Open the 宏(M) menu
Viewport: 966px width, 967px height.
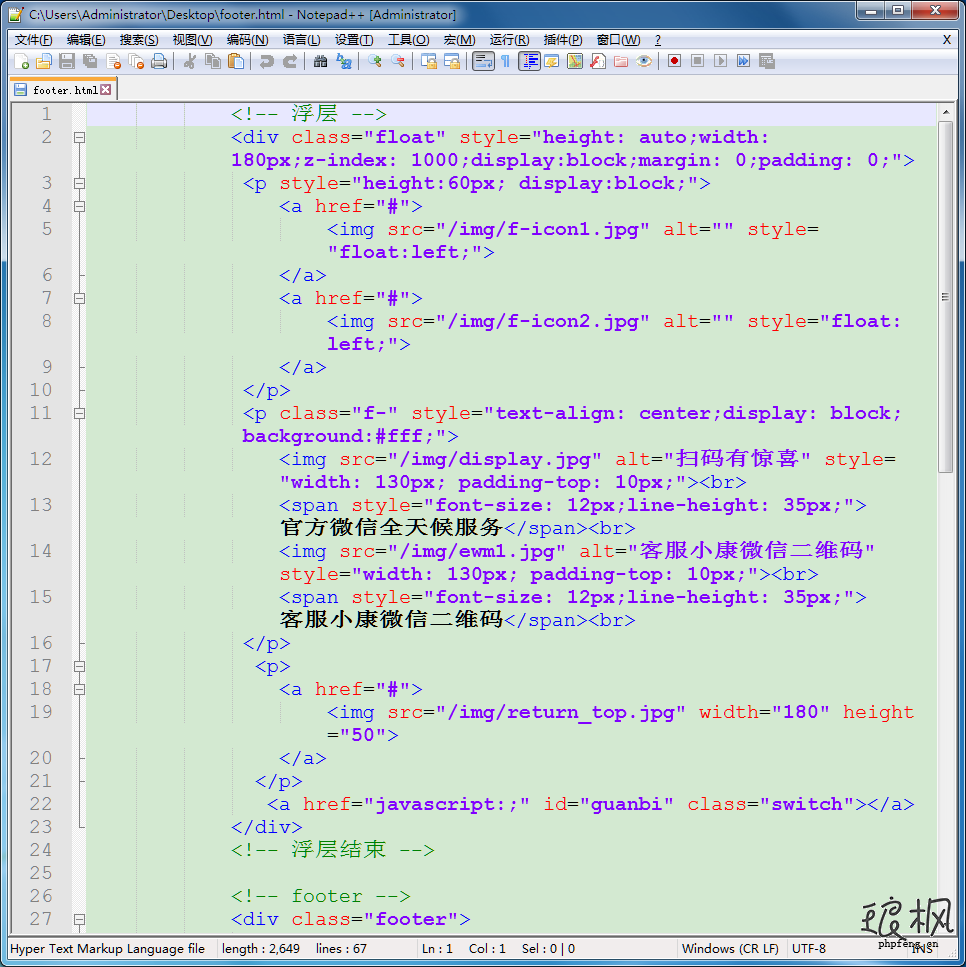(460, 40)
